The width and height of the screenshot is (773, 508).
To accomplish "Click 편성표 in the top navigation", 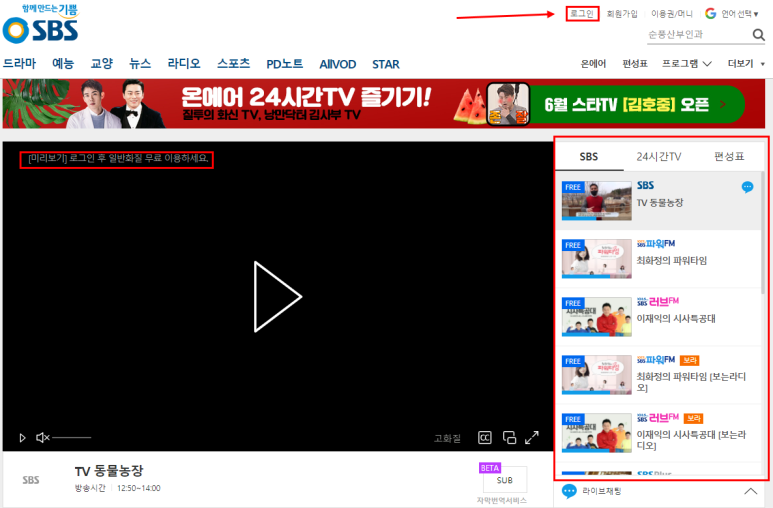I will [x=635, y=64].
